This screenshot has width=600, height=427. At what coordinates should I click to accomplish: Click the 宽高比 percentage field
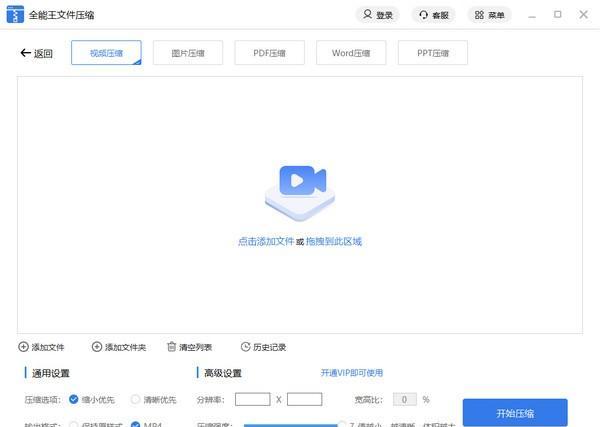point(405,399)
